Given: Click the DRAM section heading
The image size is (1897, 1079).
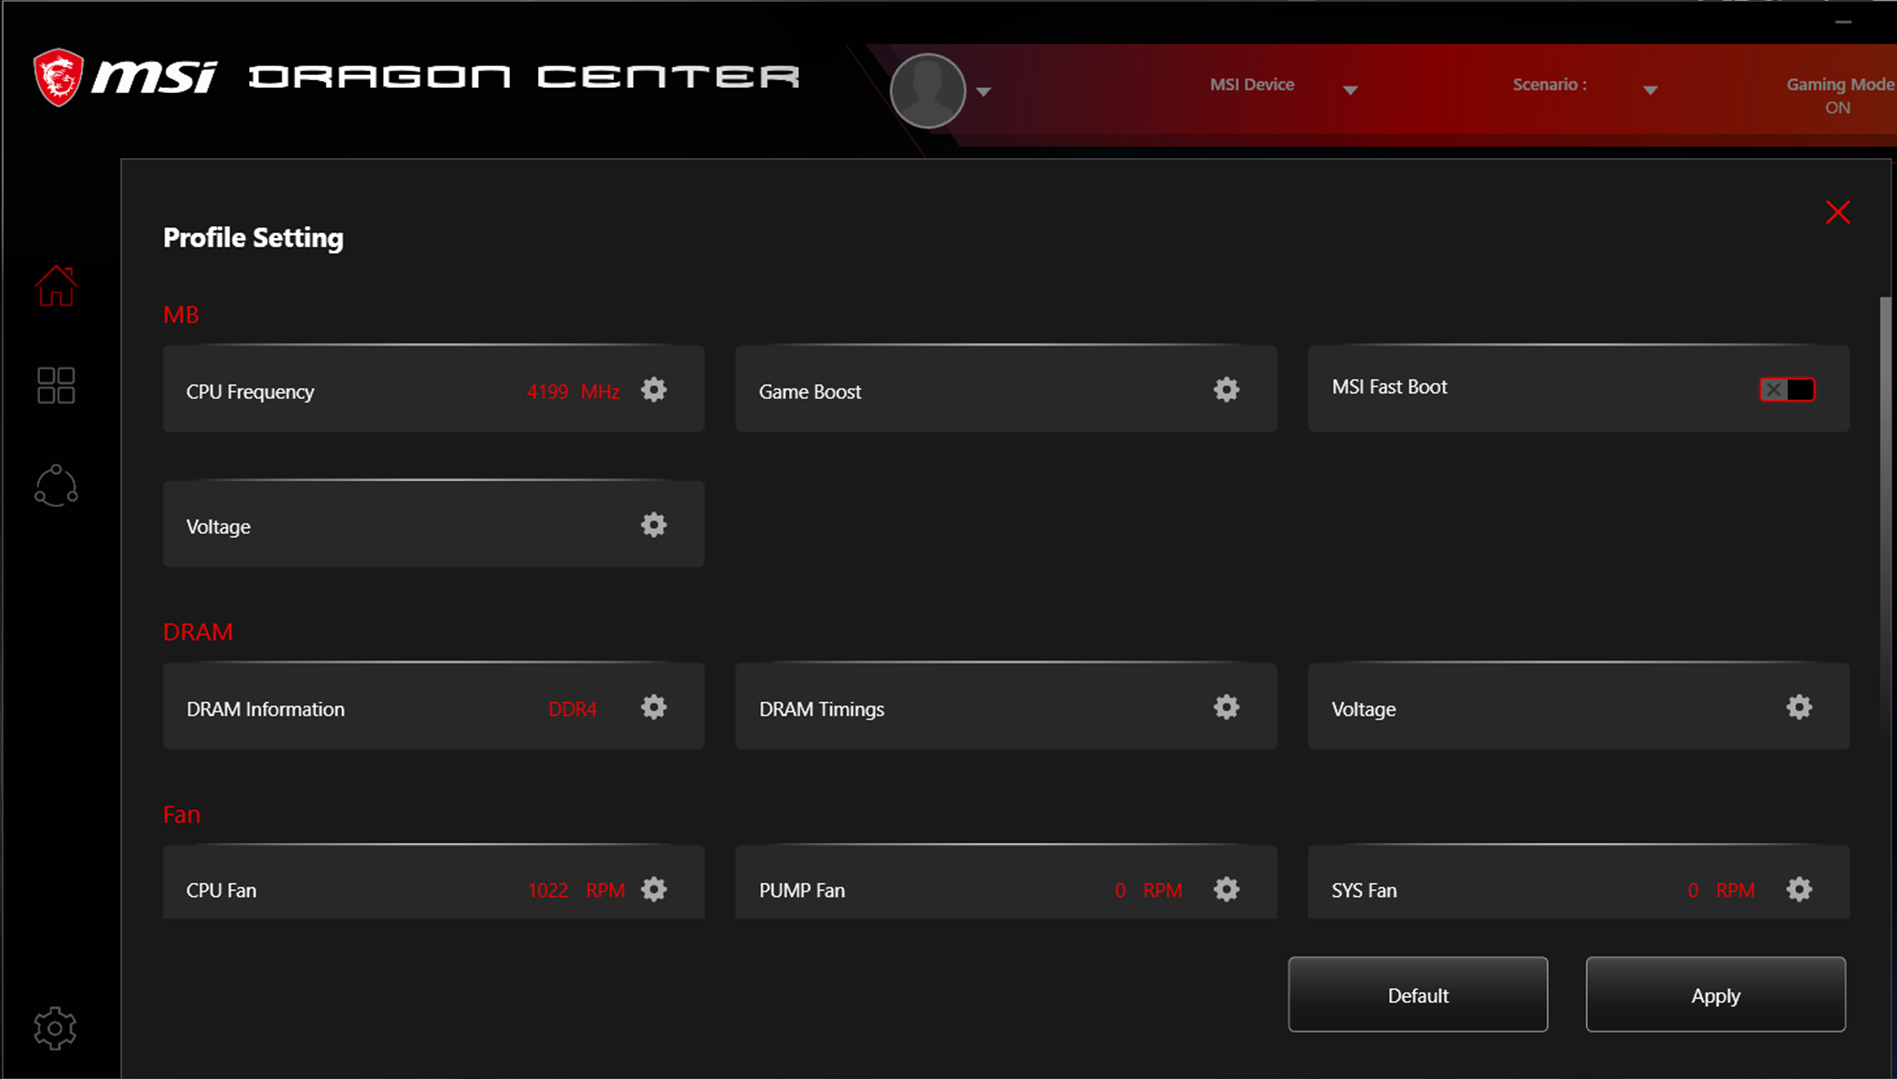Looking at the screenshot, I should [x=198, y=632].
